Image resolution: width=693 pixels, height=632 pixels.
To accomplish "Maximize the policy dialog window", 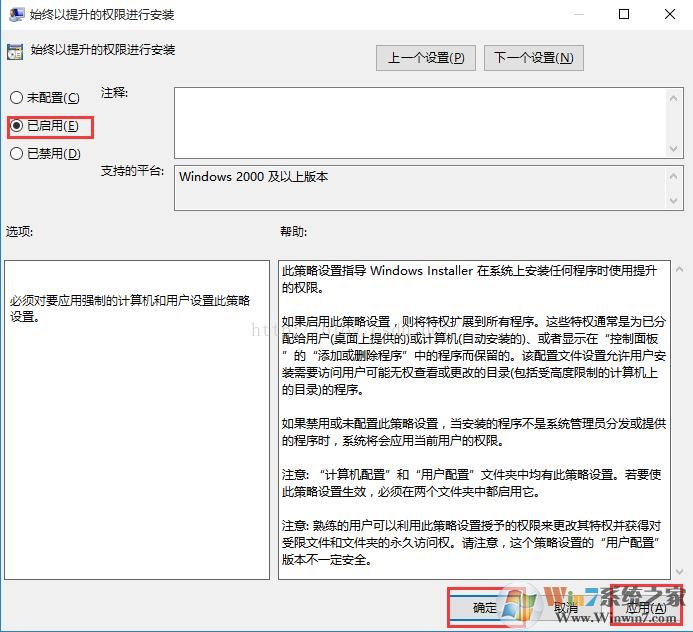I will point(624,14).
